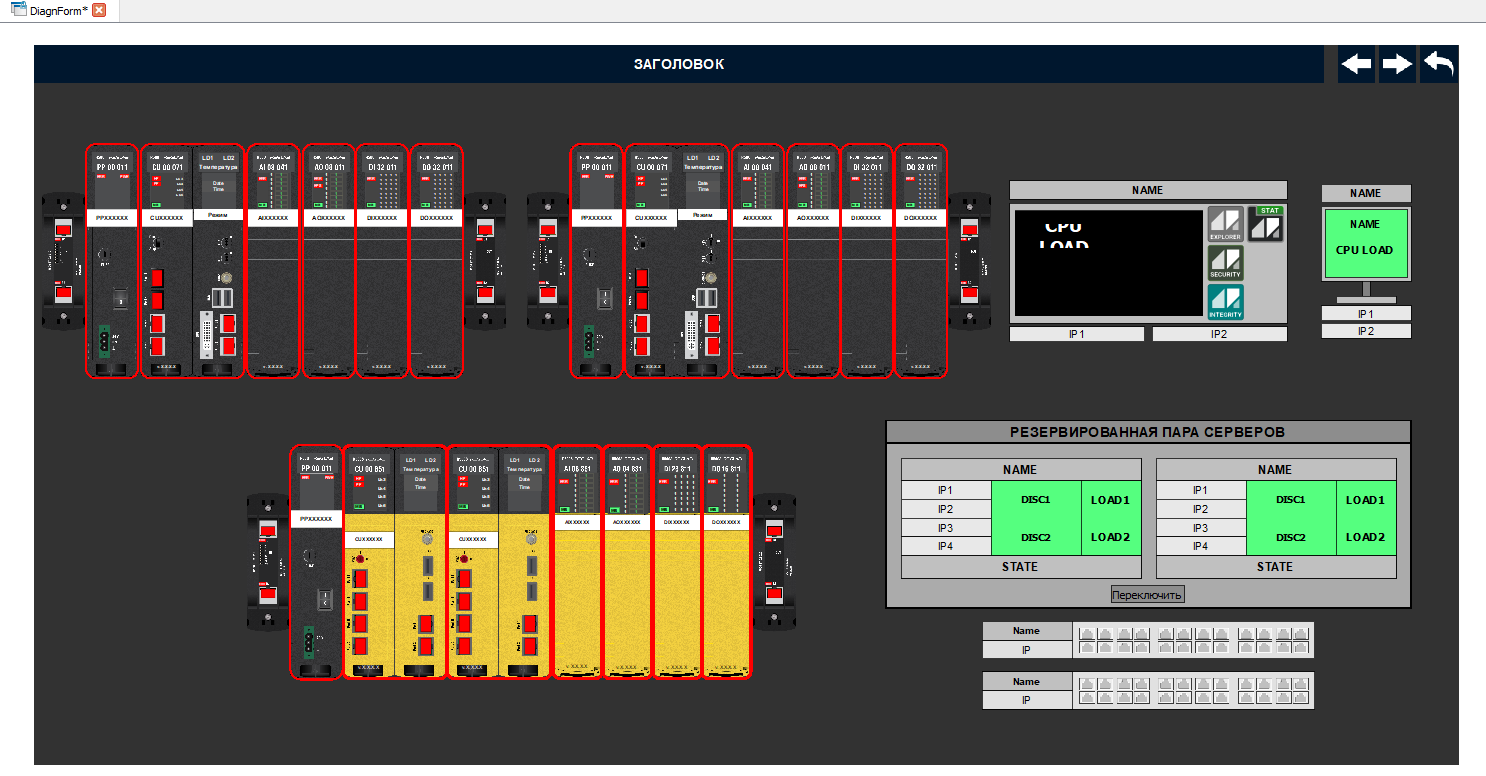This screenshot has width=1486, height=776.
Task: Close the DiagnForm tab
Action: [99, 10]
